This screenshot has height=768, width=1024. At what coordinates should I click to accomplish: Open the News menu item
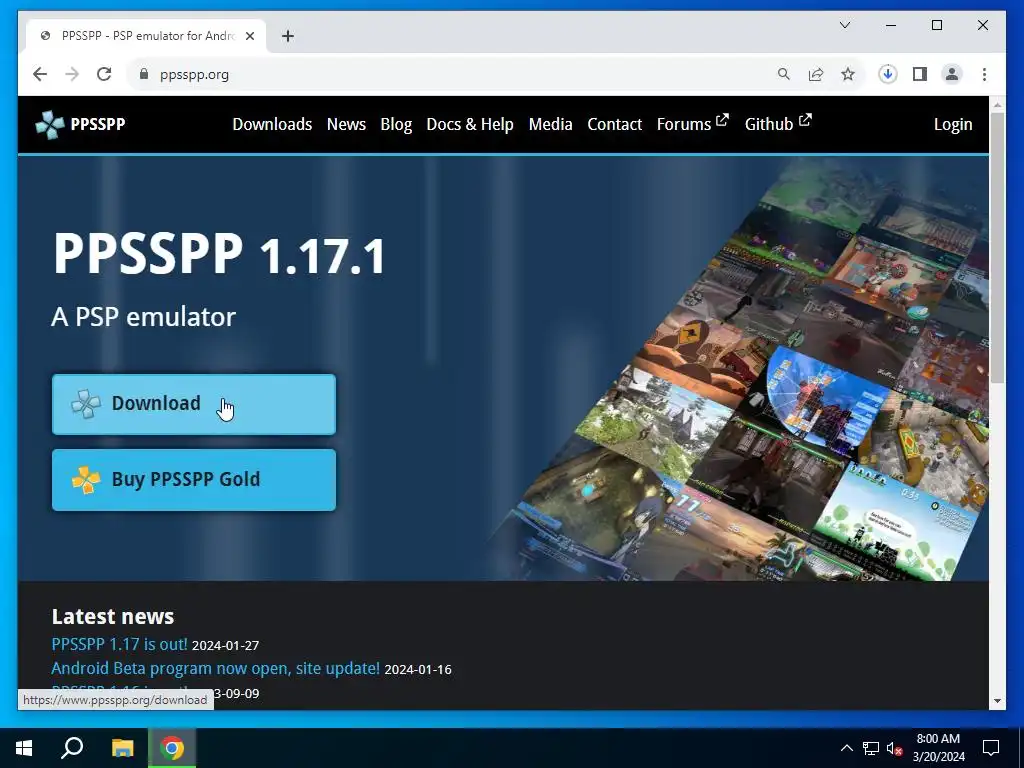(346, 124)
